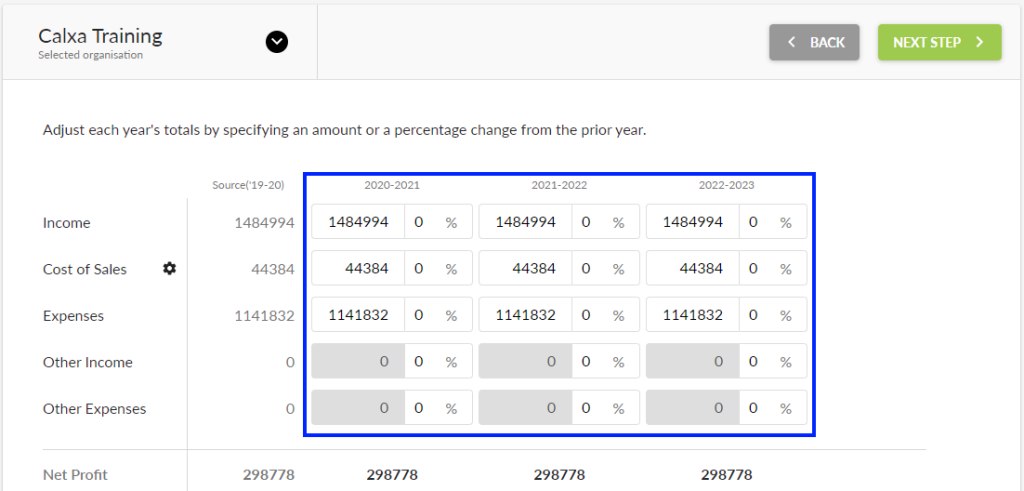Click the 2021-2022 Cost of Sales percentage
The height and width of the screenshot is (491, 1024).
587,269
